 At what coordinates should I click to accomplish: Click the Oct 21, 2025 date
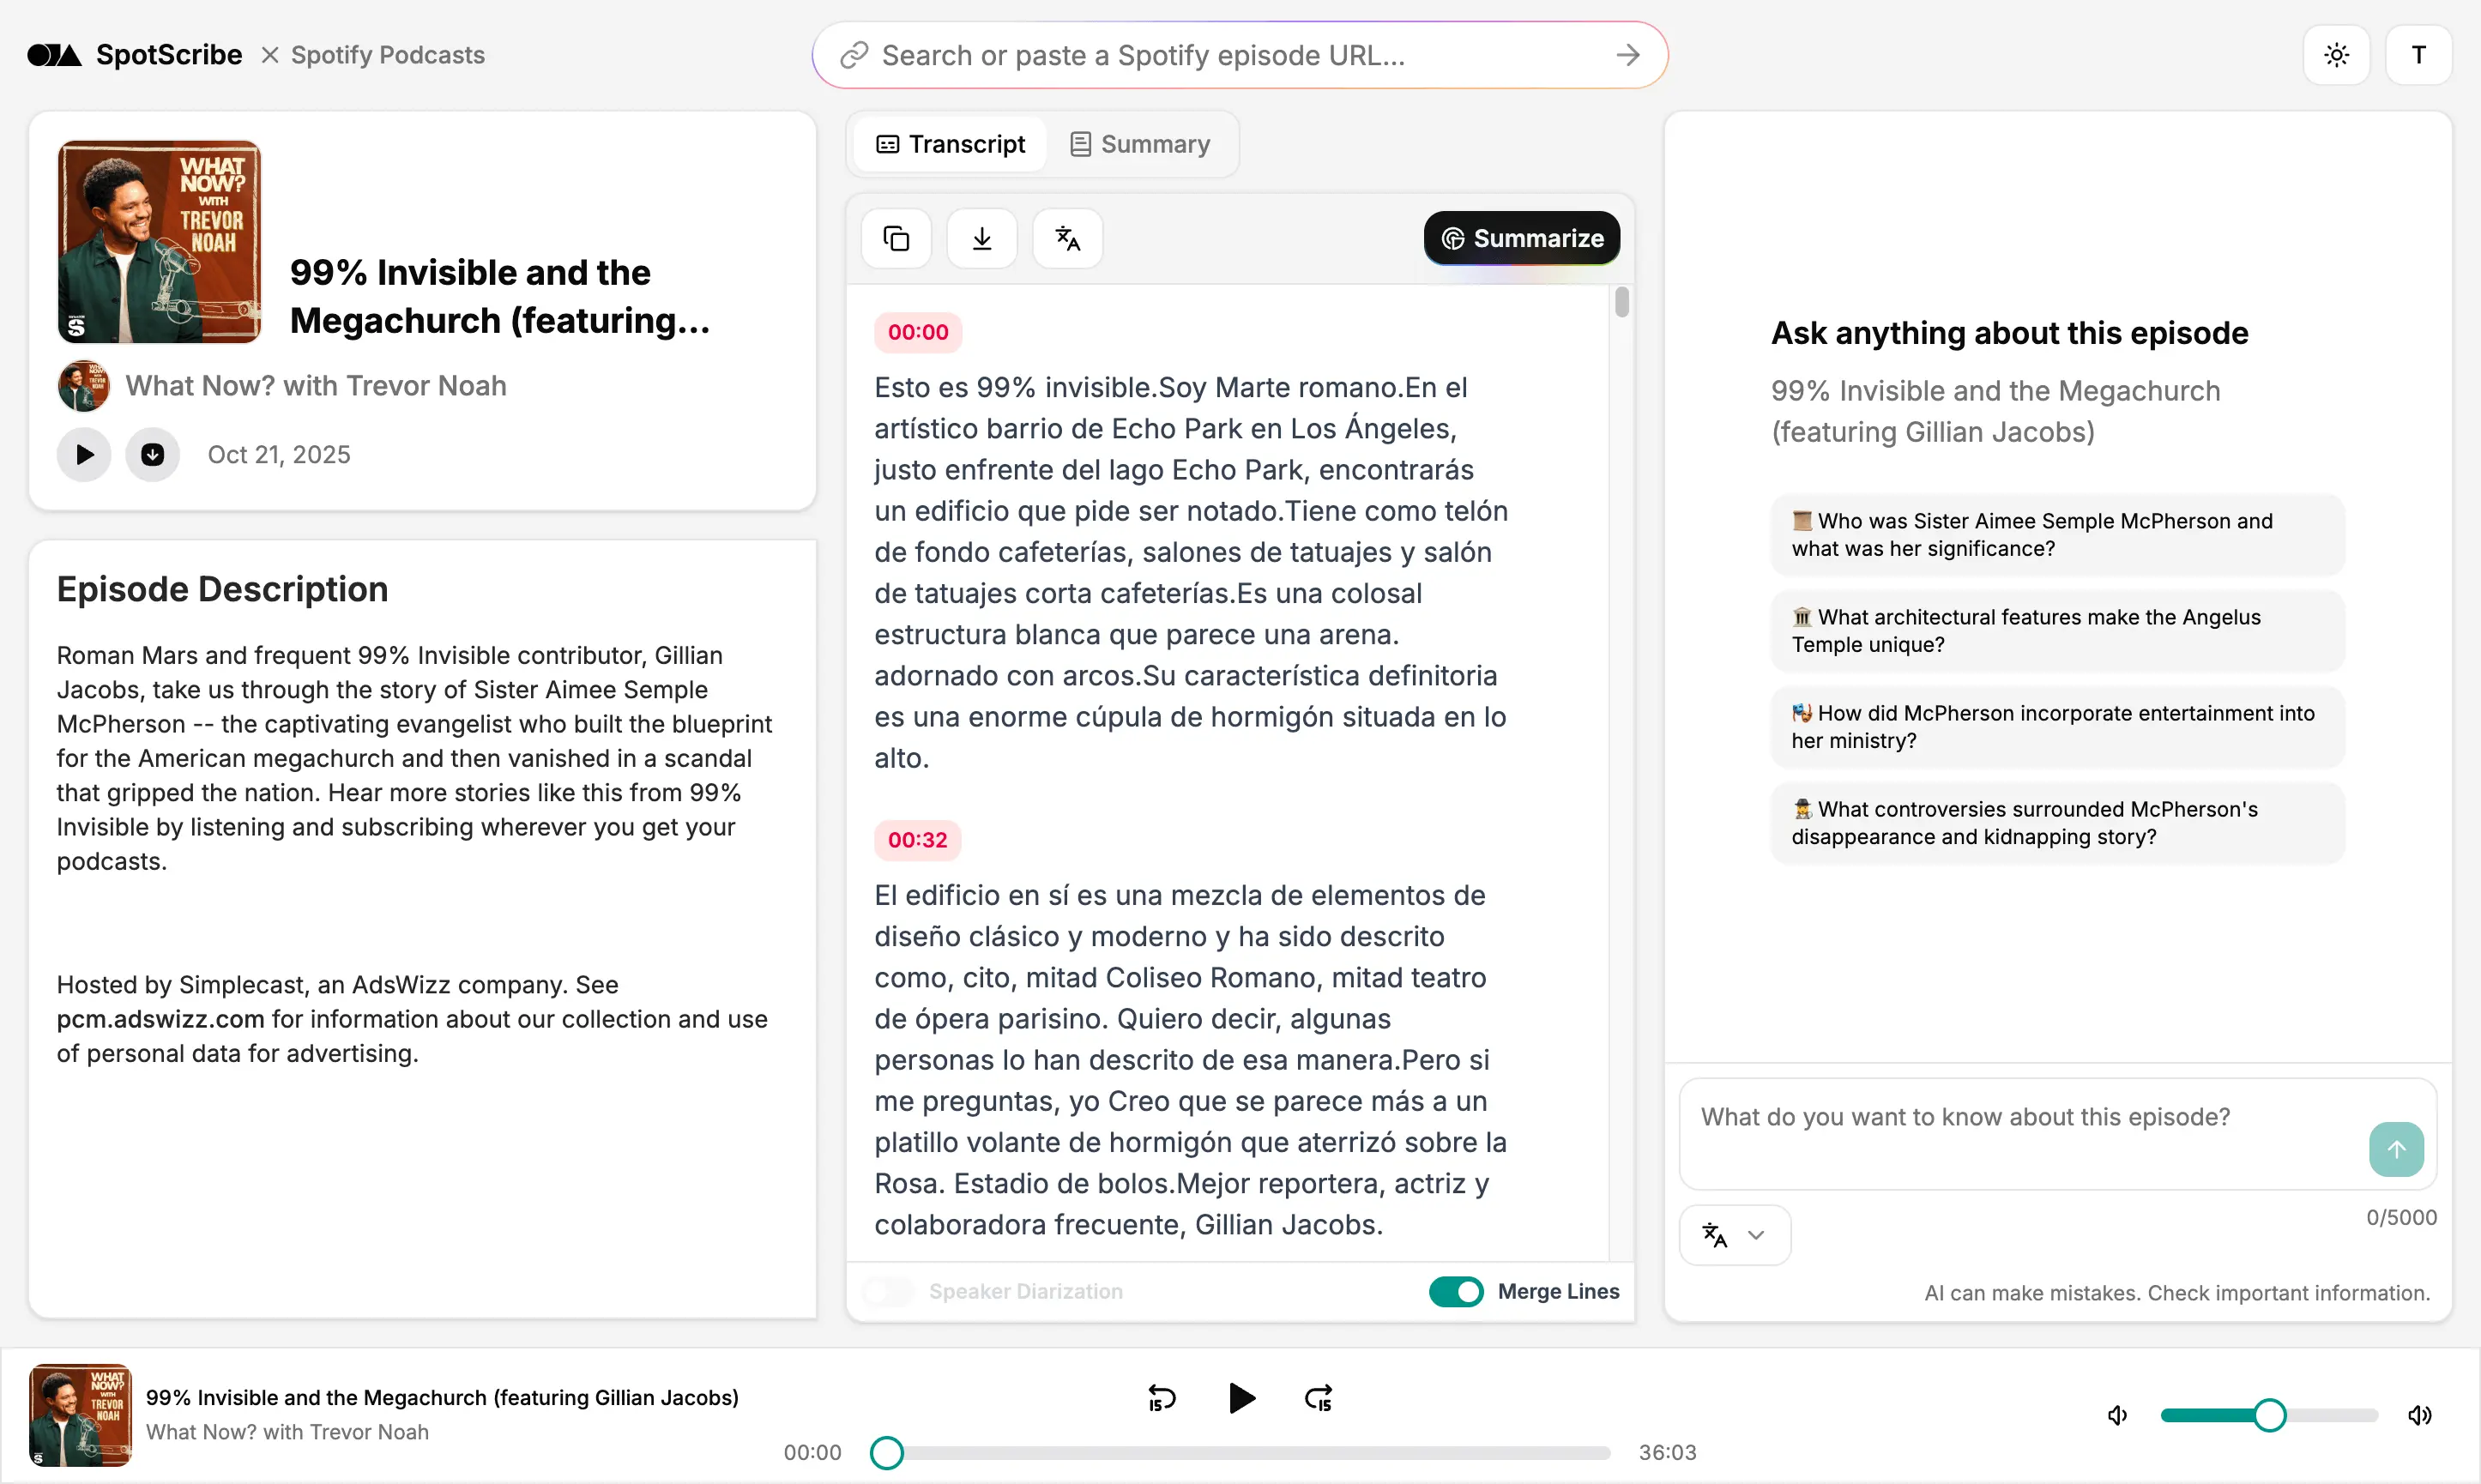(279, 455)
